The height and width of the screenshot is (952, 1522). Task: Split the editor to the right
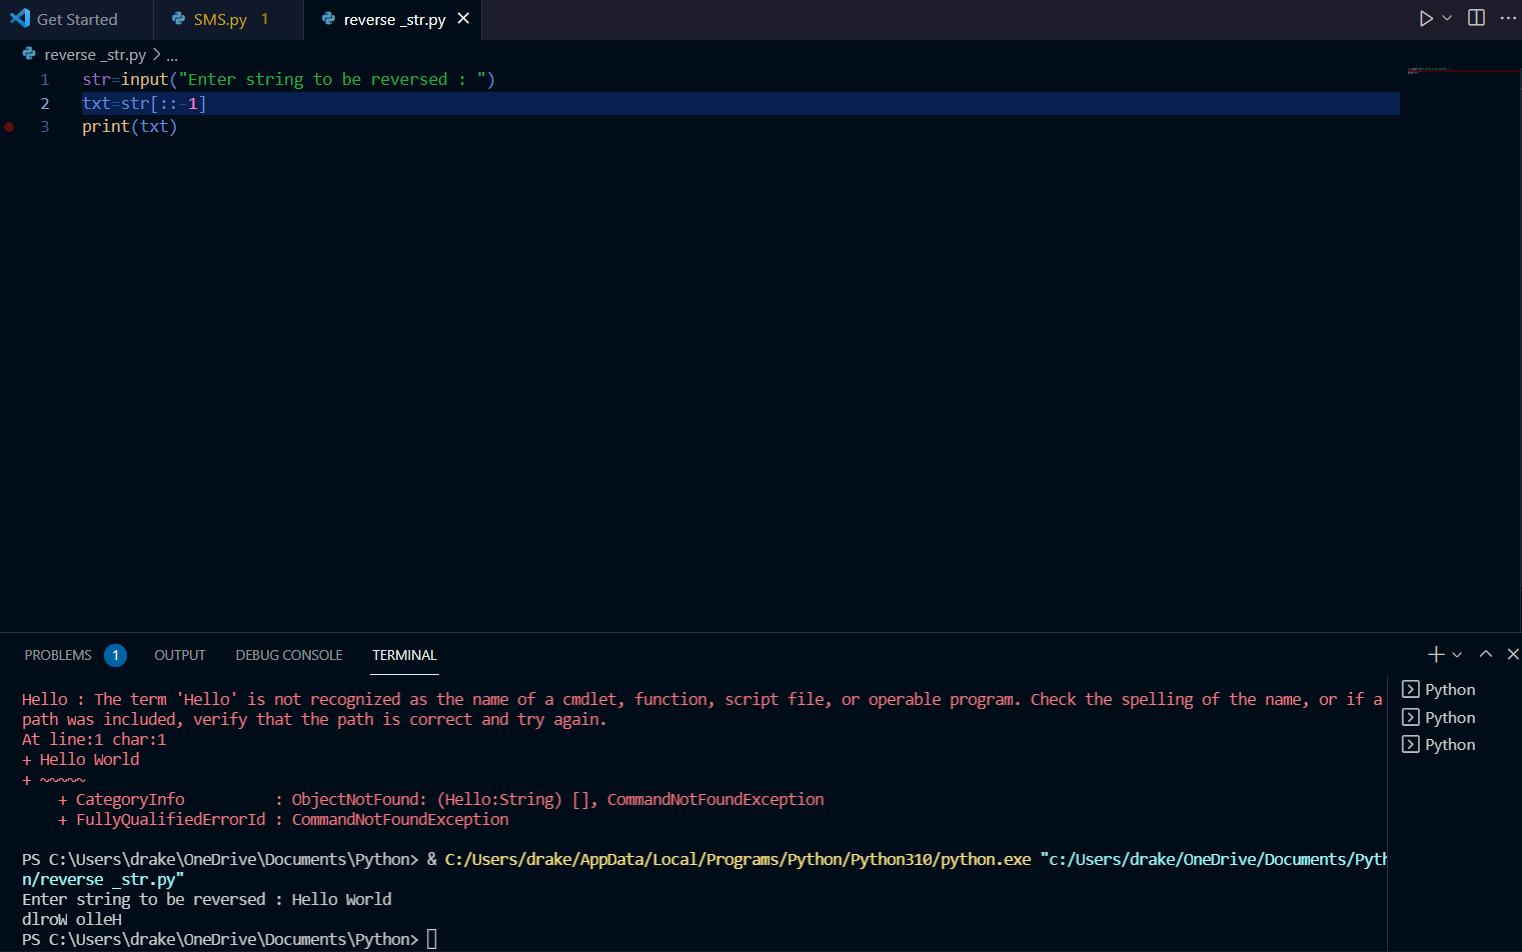(x=1476, y=18)
